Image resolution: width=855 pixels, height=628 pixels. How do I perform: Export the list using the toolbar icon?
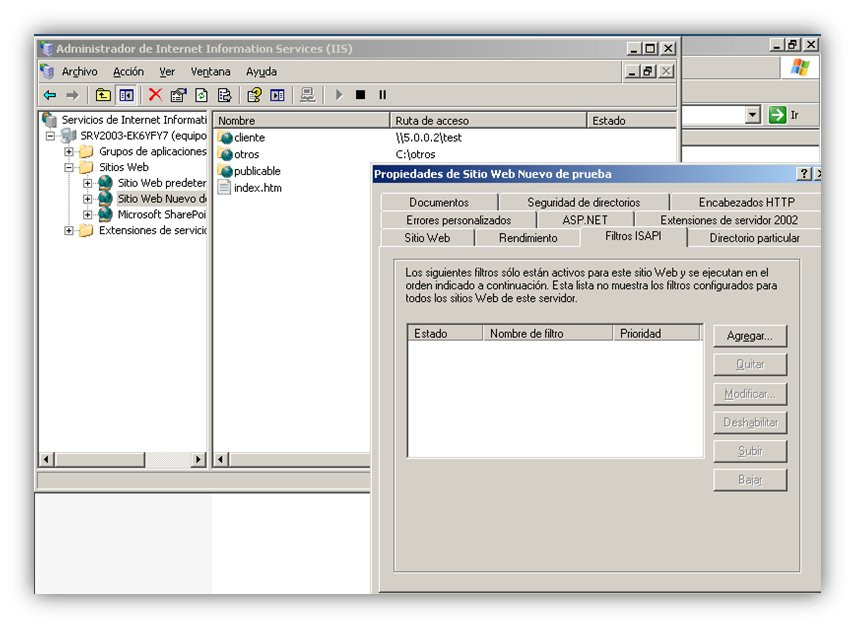[x=224, y=95]
